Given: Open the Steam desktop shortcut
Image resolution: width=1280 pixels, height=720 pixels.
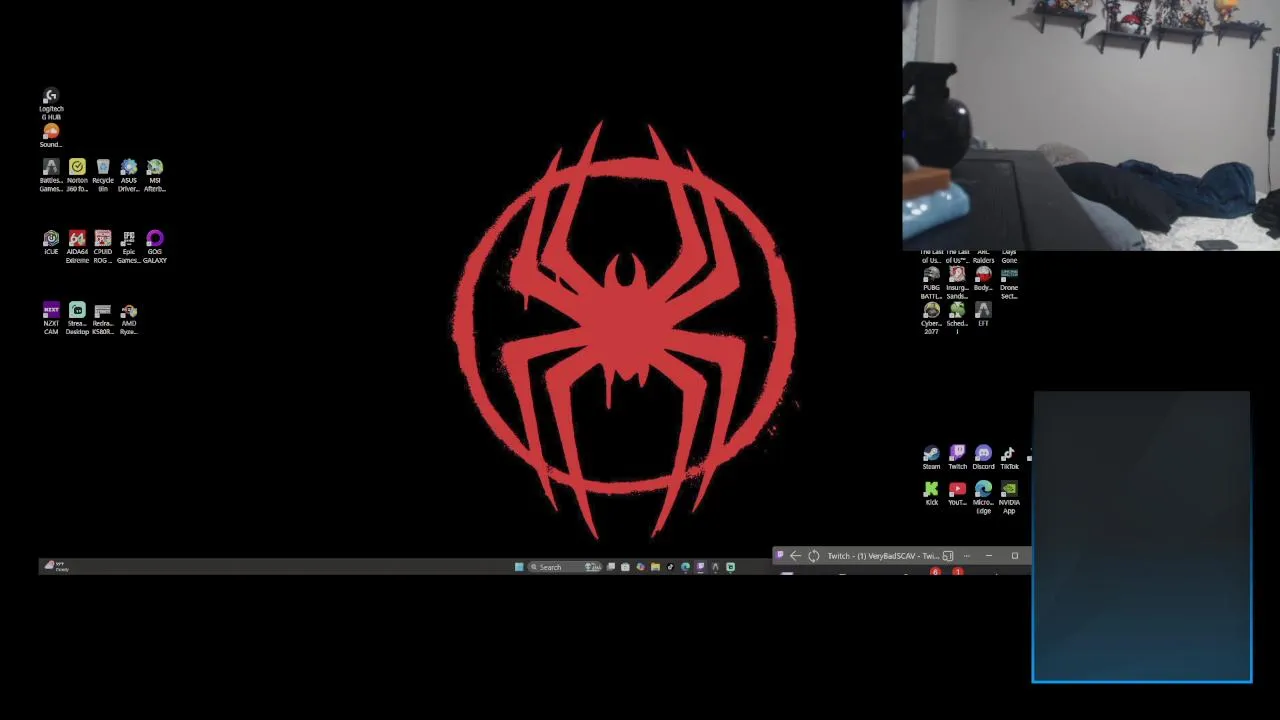Looking at the screenshot, I should pyautogui.click(x=932, y=458).
